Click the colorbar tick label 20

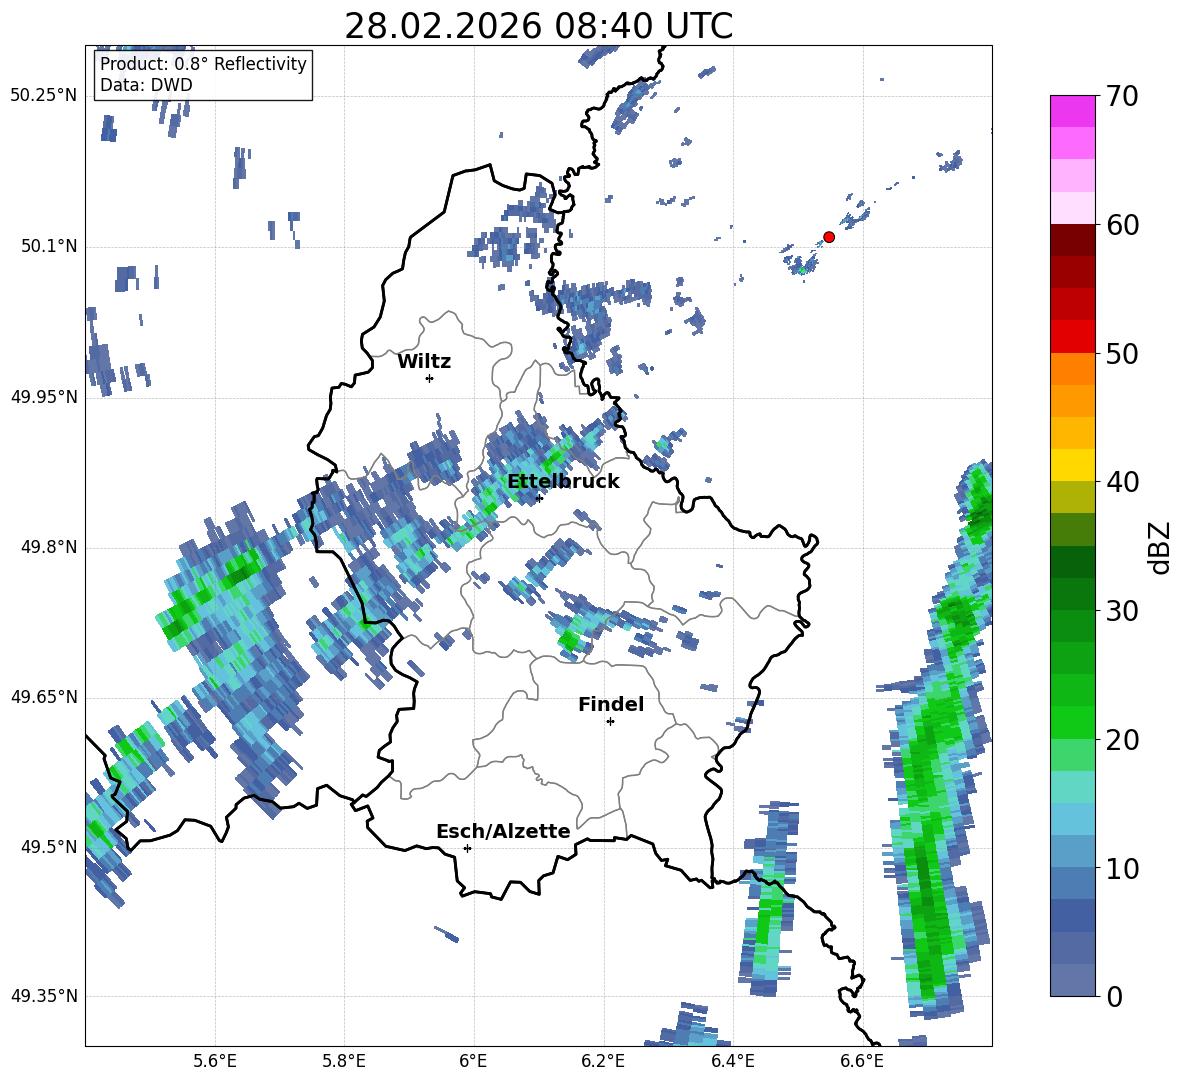(x=1122, y=740)
